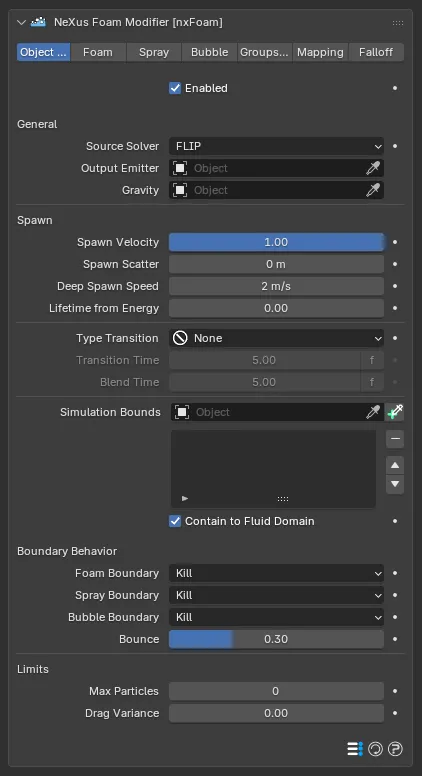This screenshot has height=776, width=422.
Task: Animate Type Transition property dot
Action: click(x=395, y=338)
